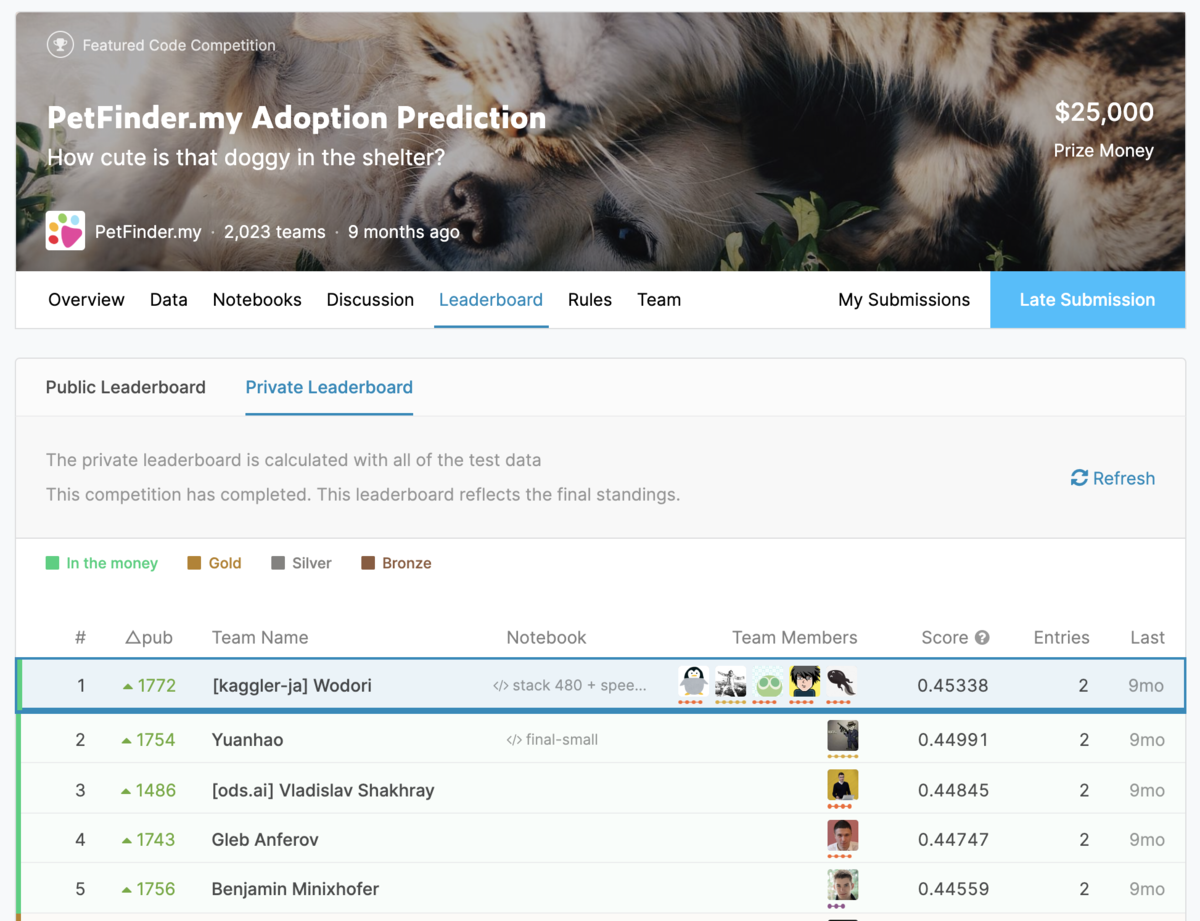Click the Team Name column header
The height and width of the screenshot is (921, 1200).
tap(260, 638)
